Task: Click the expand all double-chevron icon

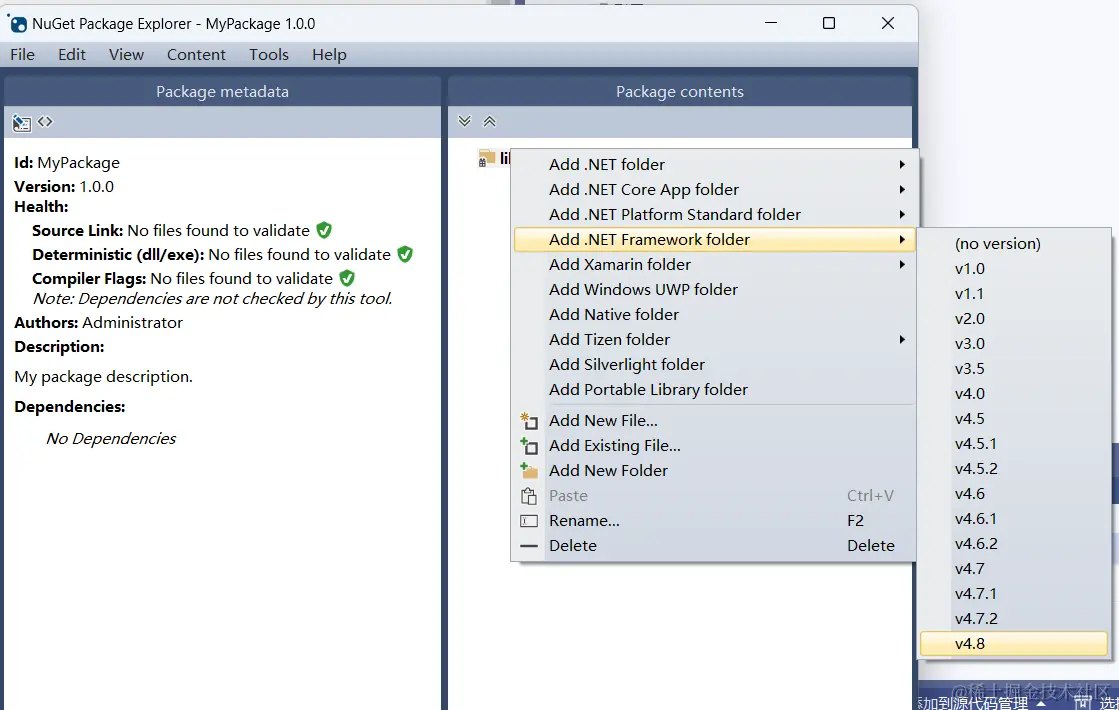Action: coord(465,121)
